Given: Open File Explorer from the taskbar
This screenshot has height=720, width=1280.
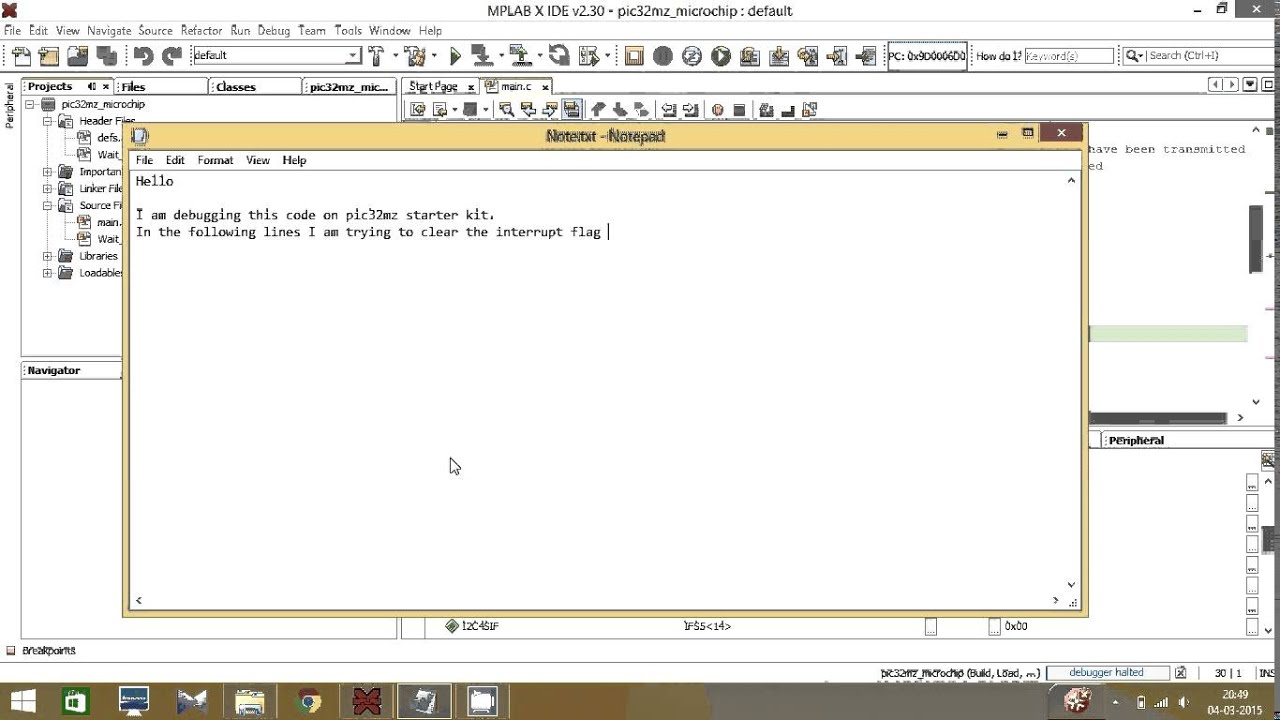Looking at the screenshot, I should 250,702.
